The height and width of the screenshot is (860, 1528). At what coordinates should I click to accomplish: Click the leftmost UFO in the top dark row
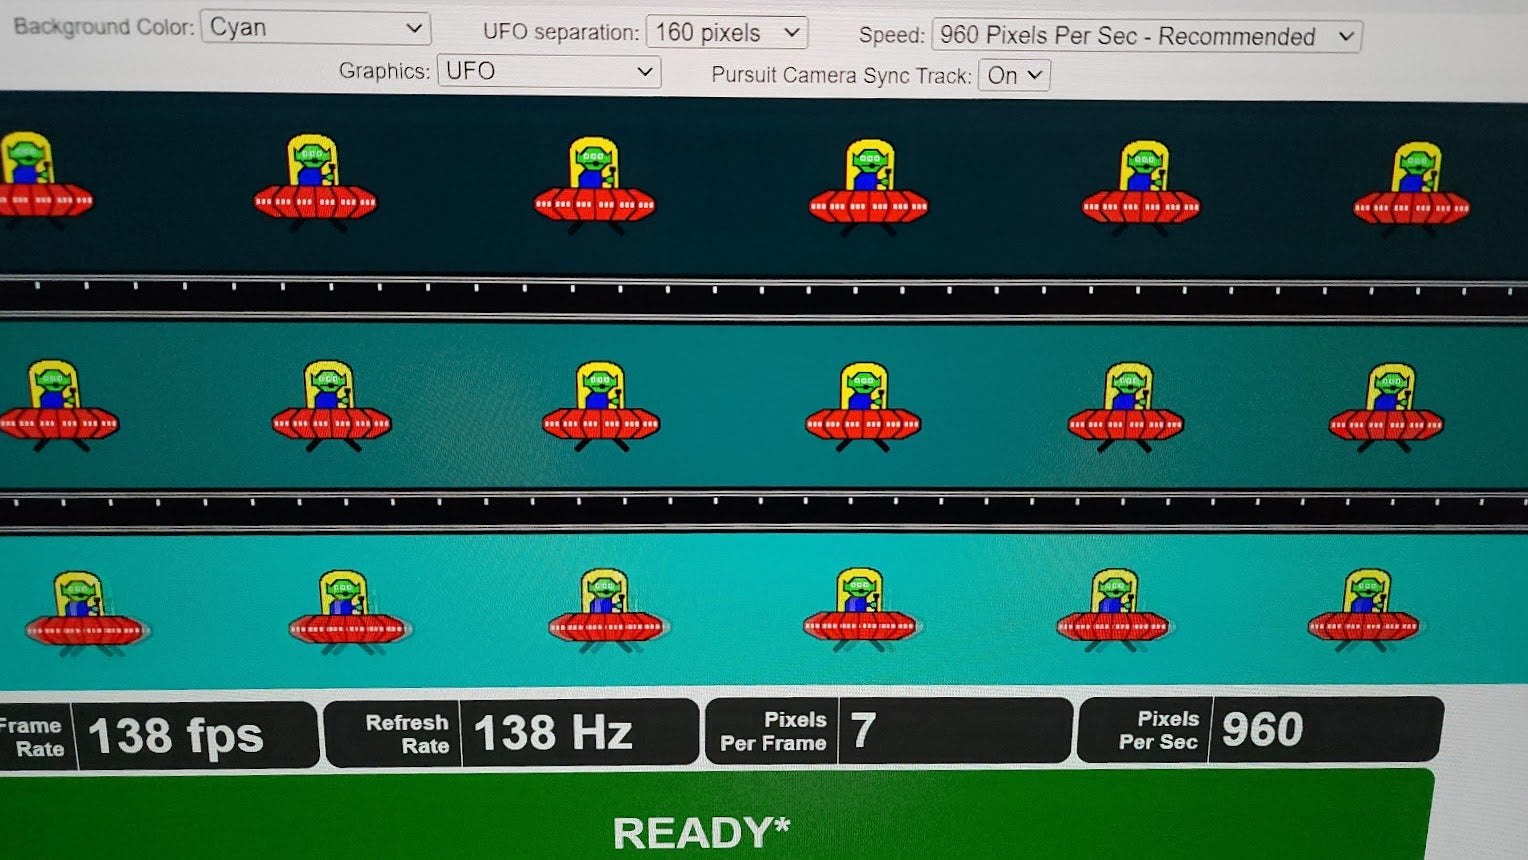pyautogui.click(x=40, y=182)
